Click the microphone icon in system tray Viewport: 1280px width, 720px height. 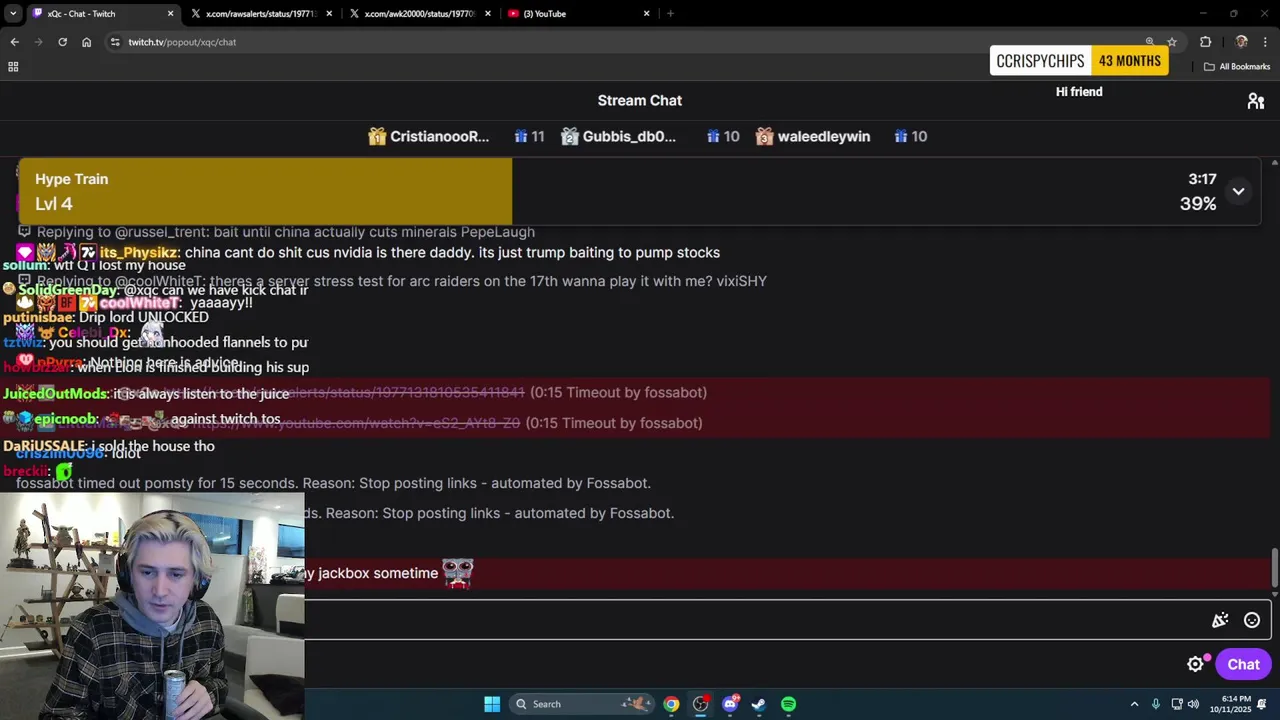(x=1155, y=704)
